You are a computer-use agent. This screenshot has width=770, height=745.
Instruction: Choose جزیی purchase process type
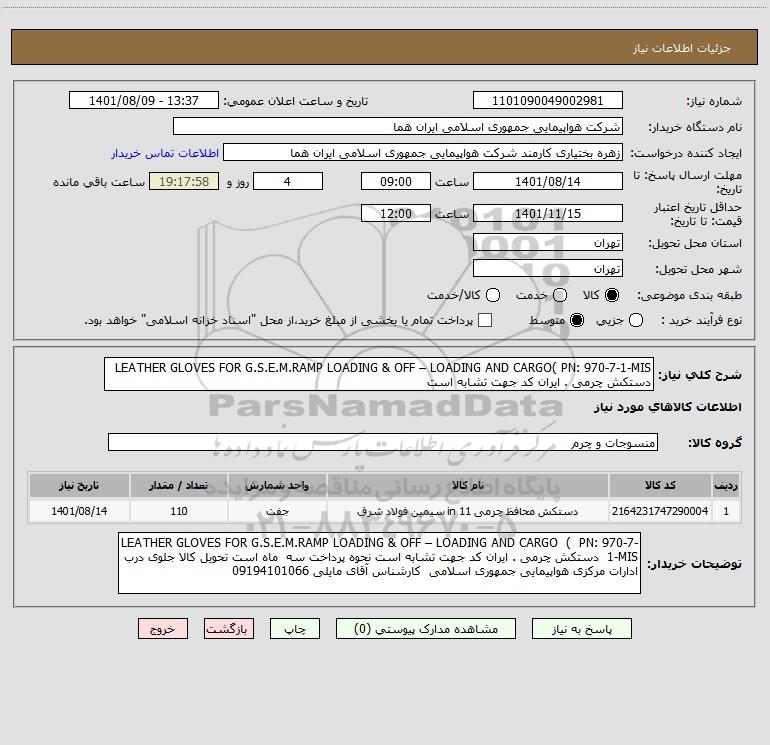(635, 320)
